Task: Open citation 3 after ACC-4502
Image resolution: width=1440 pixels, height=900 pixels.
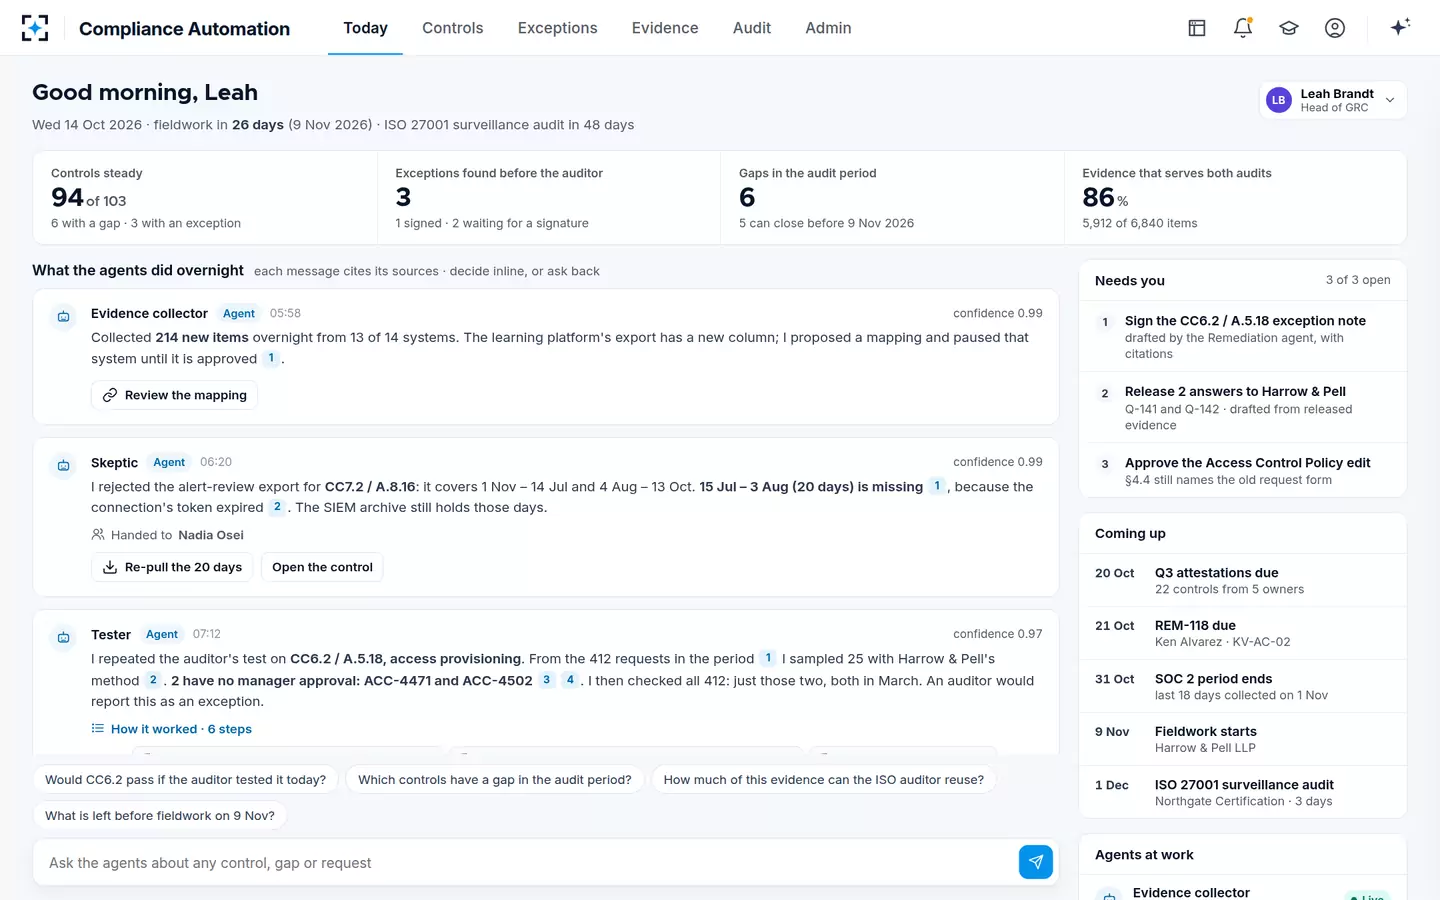Action: (x=546, y=680)
